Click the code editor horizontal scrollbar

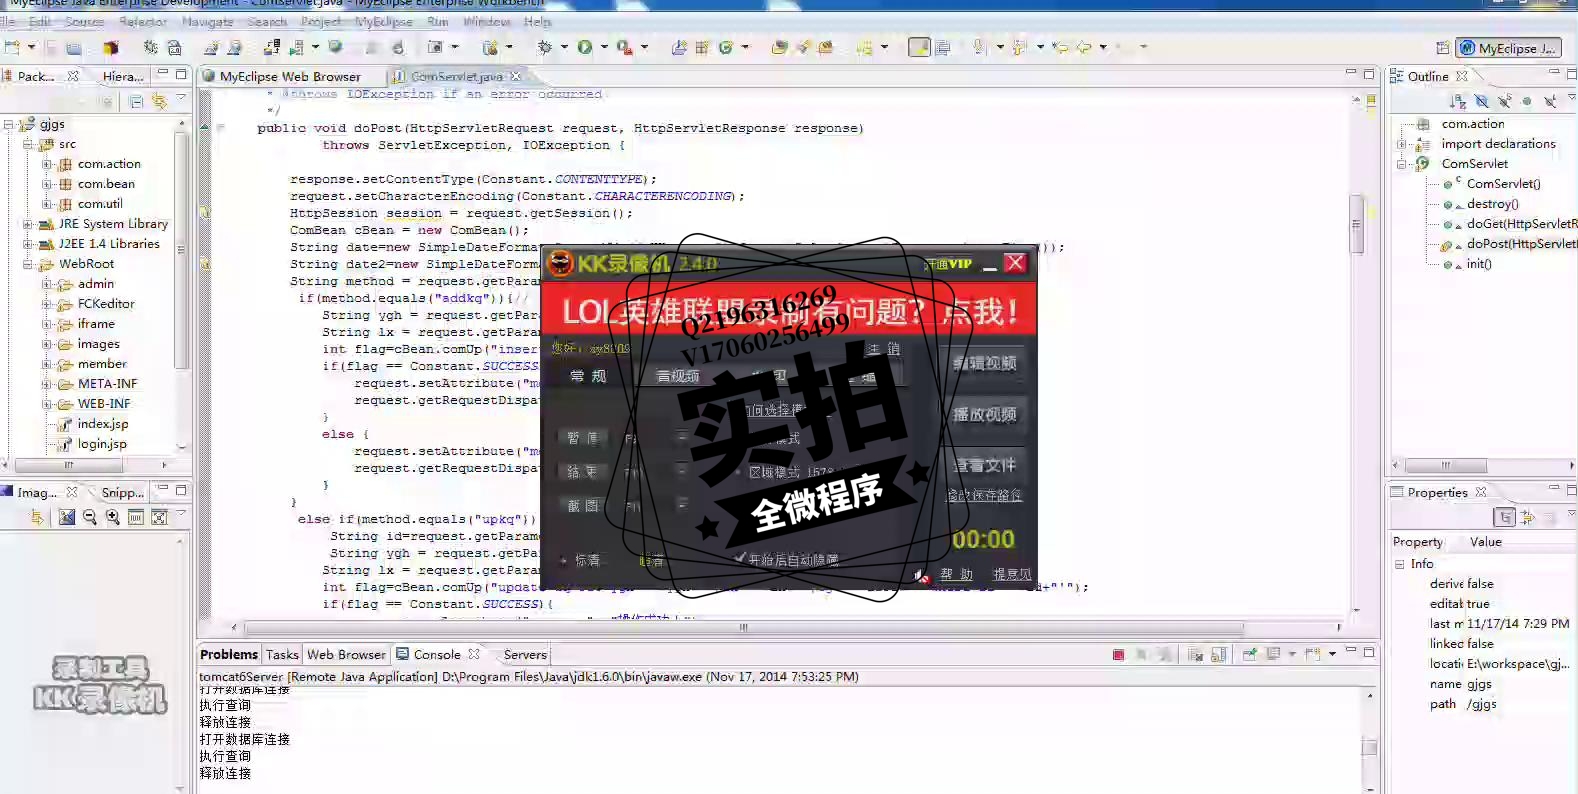(744, 628)
